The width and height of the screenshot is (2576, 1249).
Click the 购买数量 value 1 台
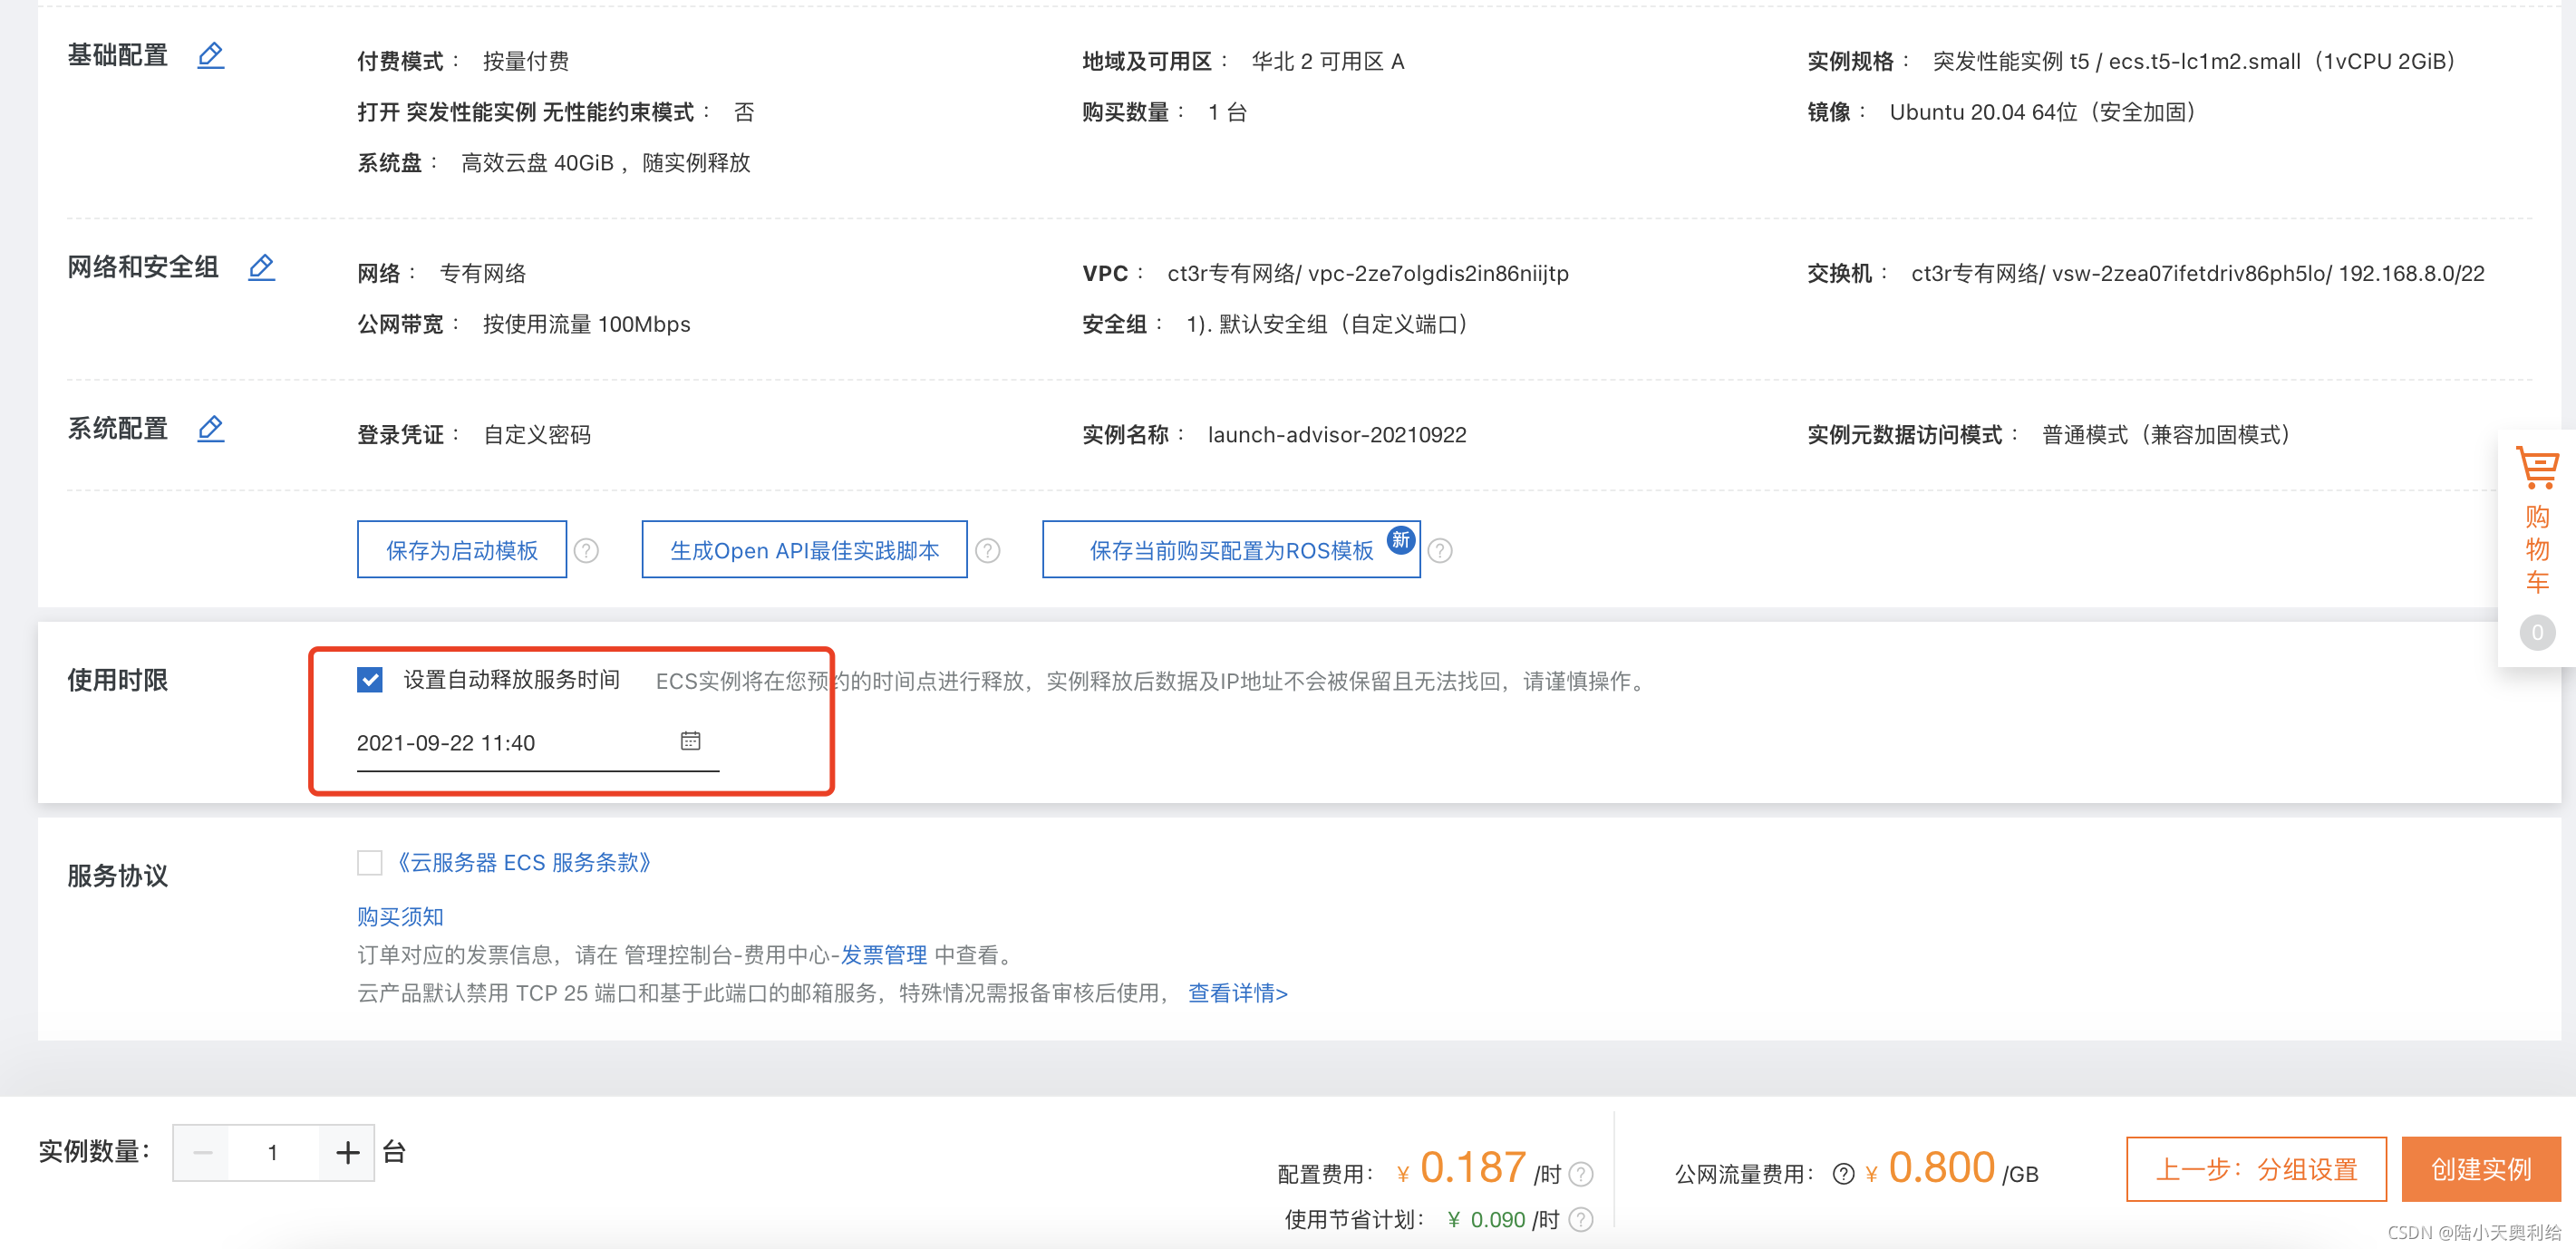point(1227,112)
